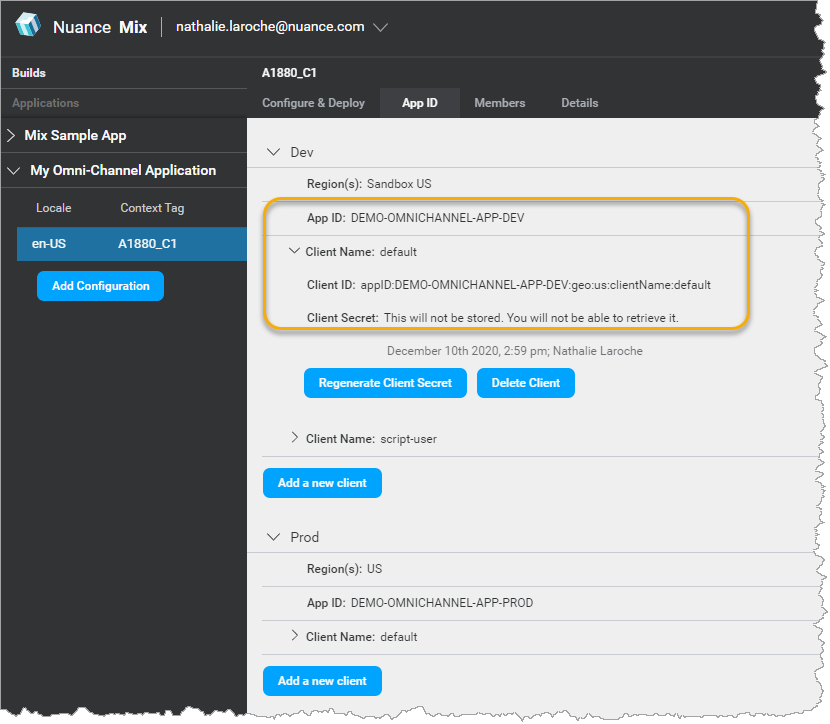The image size is (830, 724).
Task: Collapse the Dev section
Action: (273, 154)
